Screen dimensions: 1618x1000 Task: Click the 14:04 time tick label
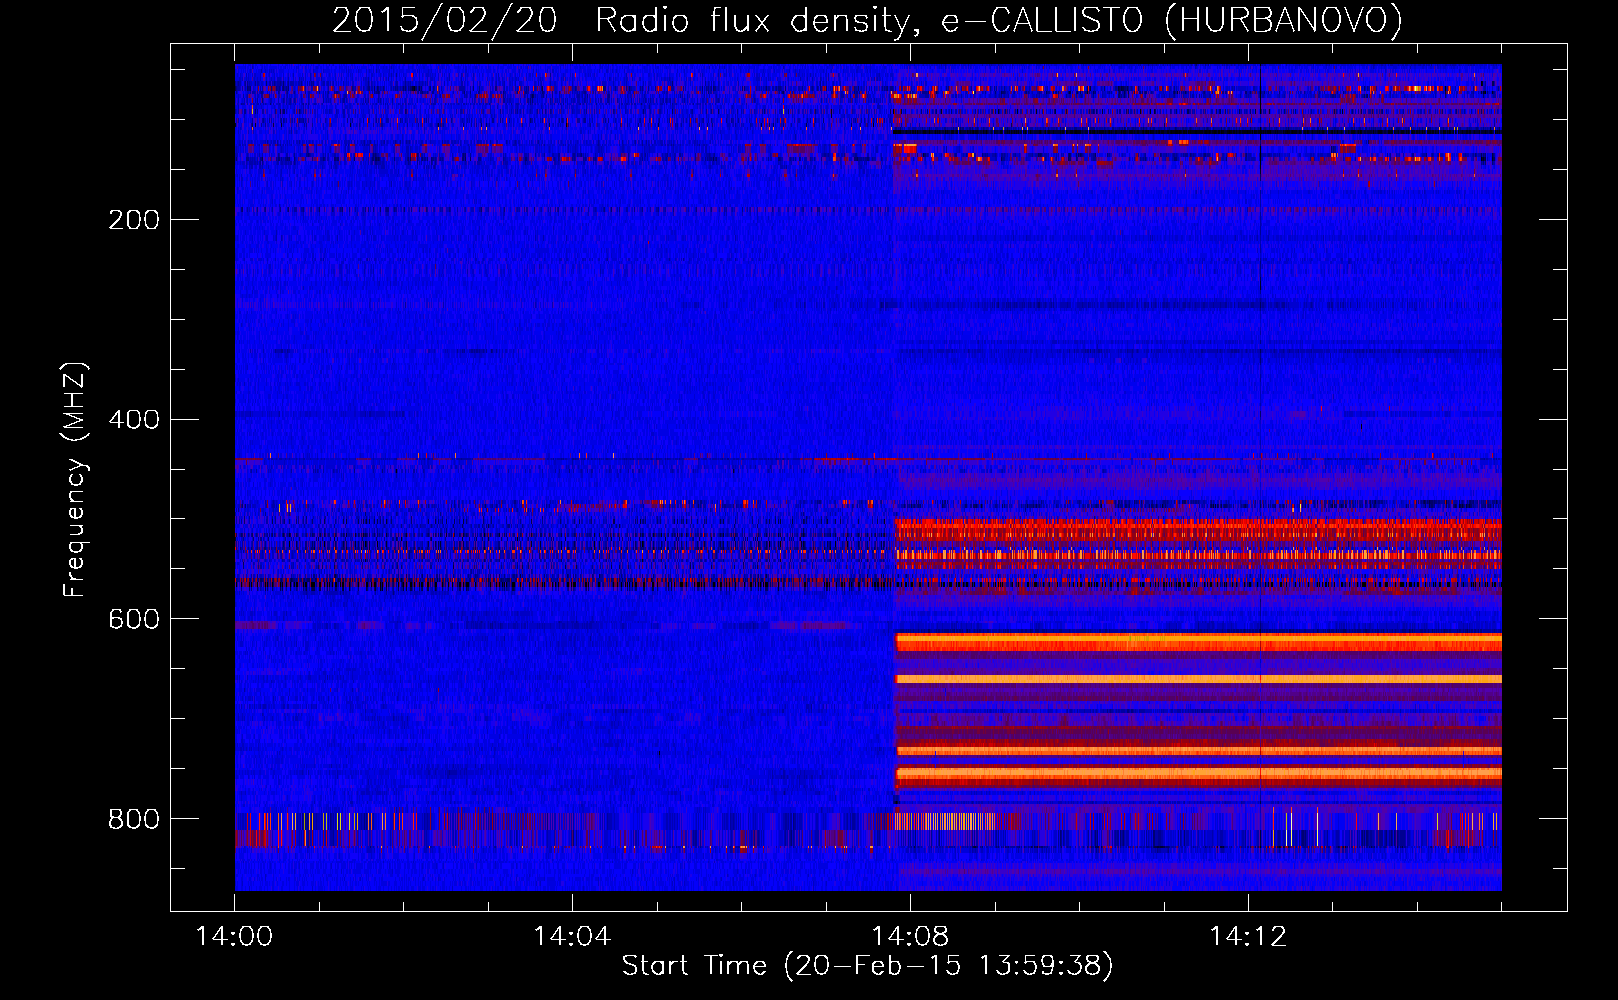pos(572,937)
